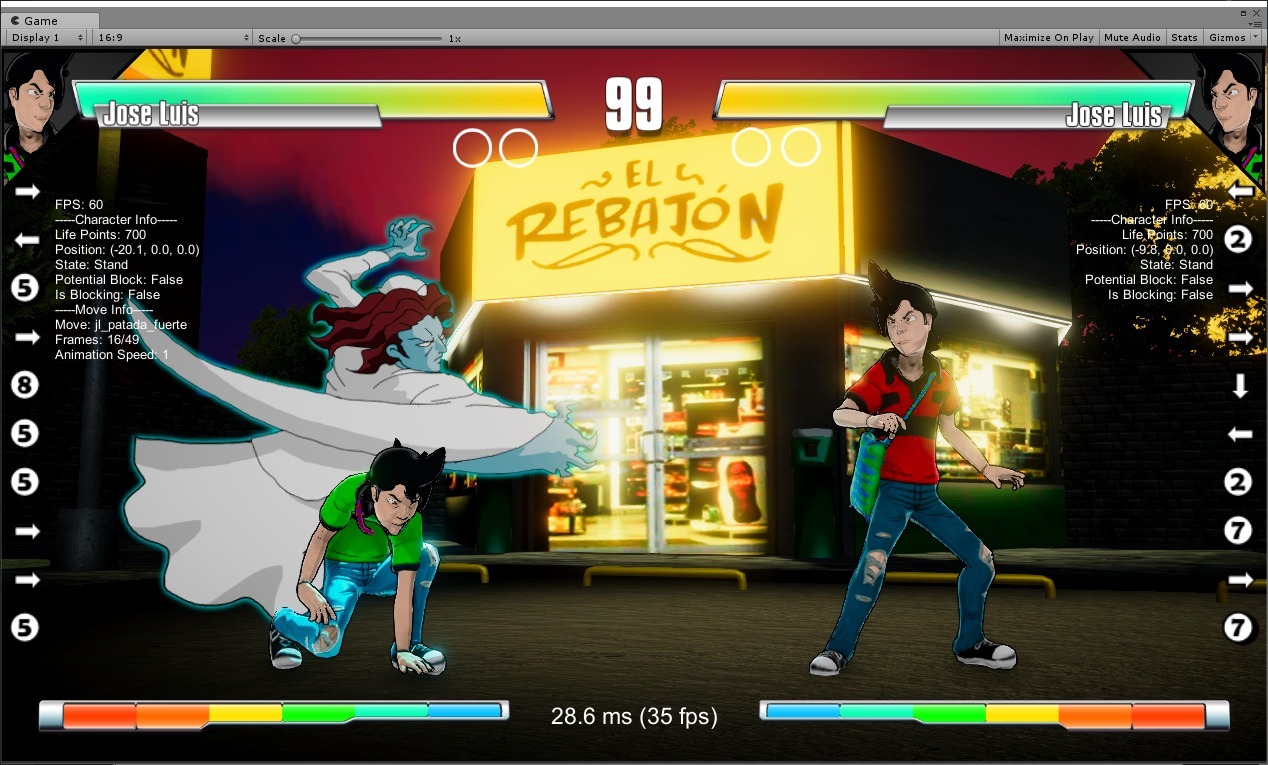1268x765 pixels.
Task: Expand the Gizmos dropdown arrow
Action: coord(1255,38)
